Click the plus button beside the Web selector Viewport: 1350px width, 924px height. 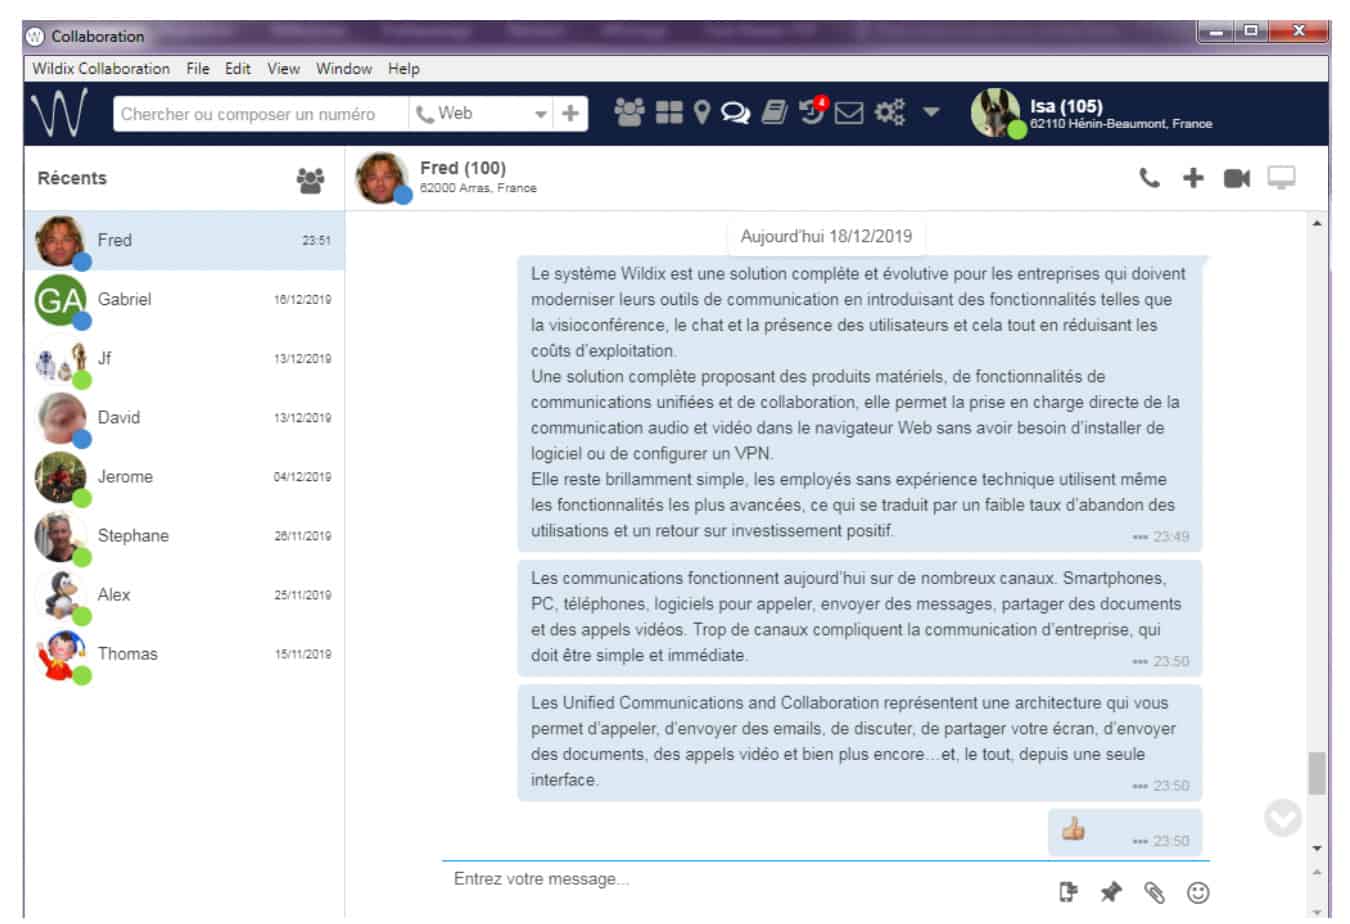pyautogui.click(x=570, y=113)
